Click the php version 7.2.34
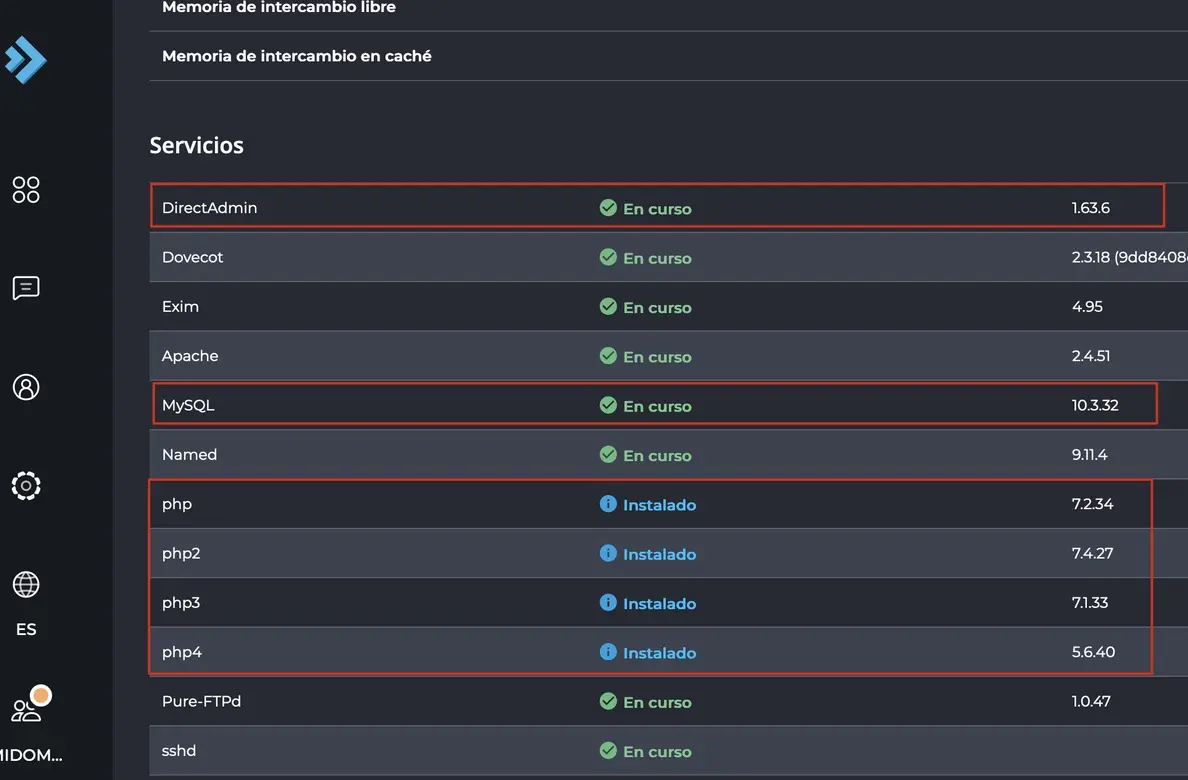The width and height of the screenshot is (1188, 780). pos(1092,503)
